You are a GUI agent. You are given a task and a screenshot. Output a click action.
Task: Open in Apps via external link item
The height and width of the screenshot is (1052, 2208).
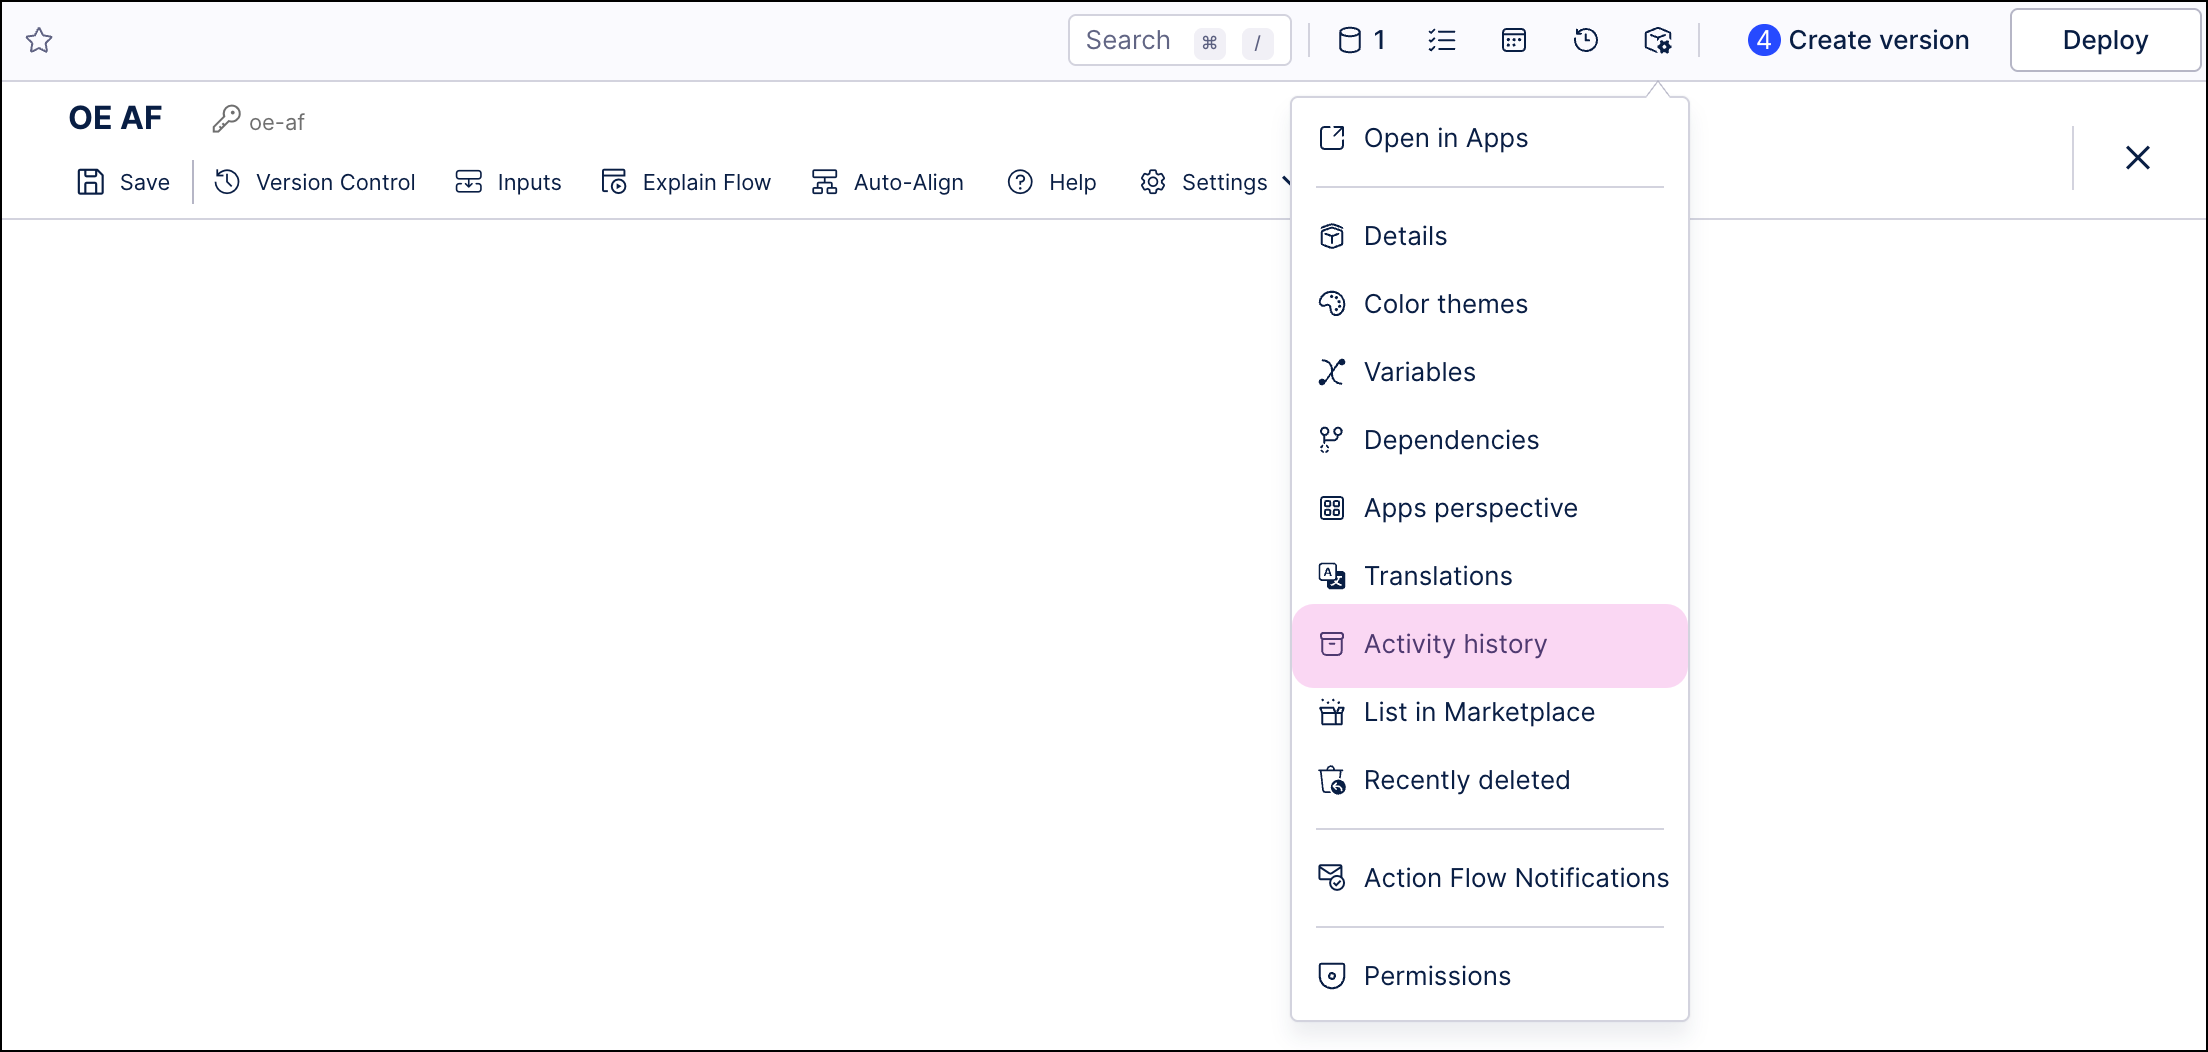tap(1445, 138)
